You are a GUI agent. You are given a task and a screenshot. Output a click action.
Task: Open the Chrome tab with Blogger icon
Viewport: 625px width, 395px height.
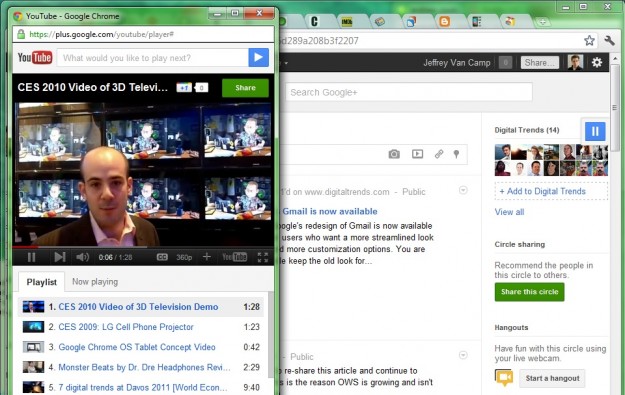(x=444, y=21)
